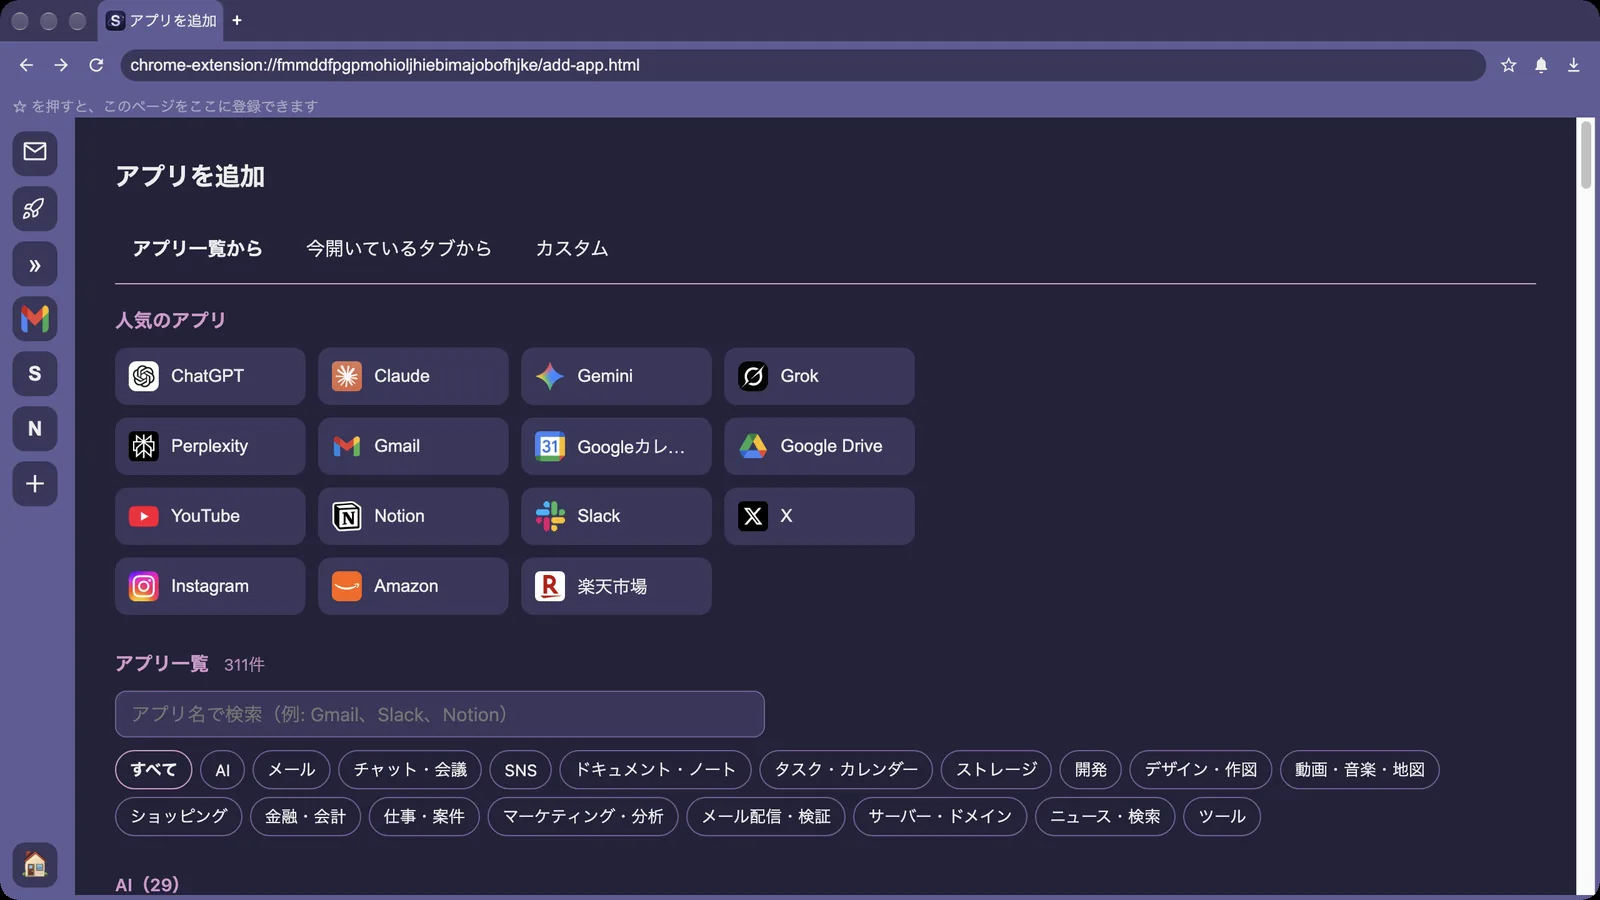The height and width of the screenshot is (900, 1600).
Task: Add the Grok app
Action: (x=819, y=376)
